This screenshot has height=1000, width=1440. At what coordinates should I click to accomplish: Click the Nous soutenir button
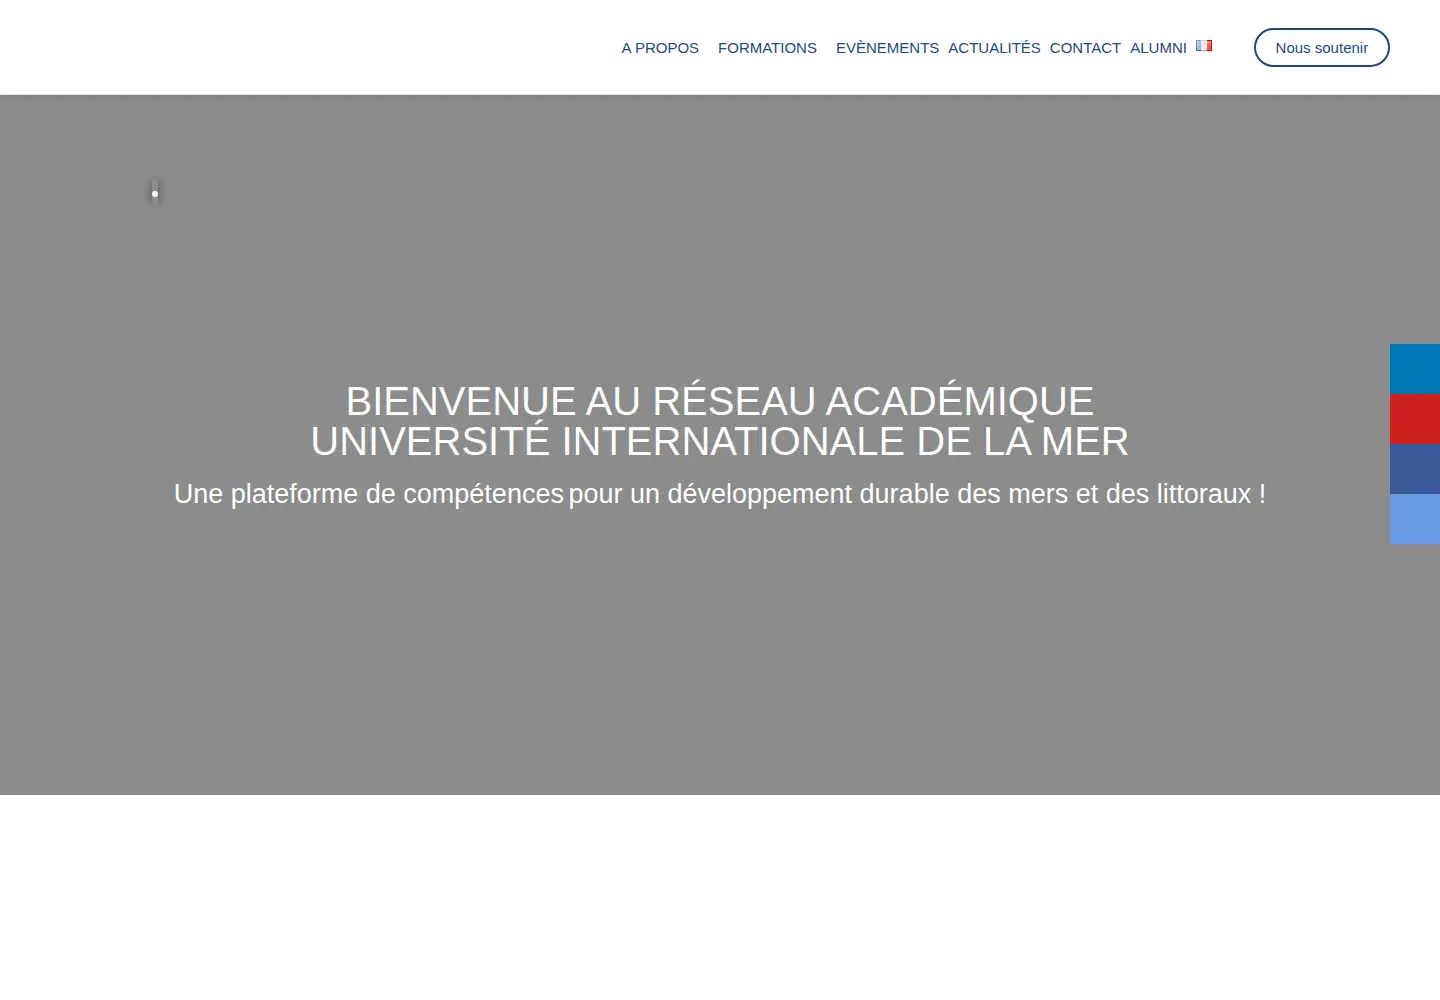[x=1321, y=48]
